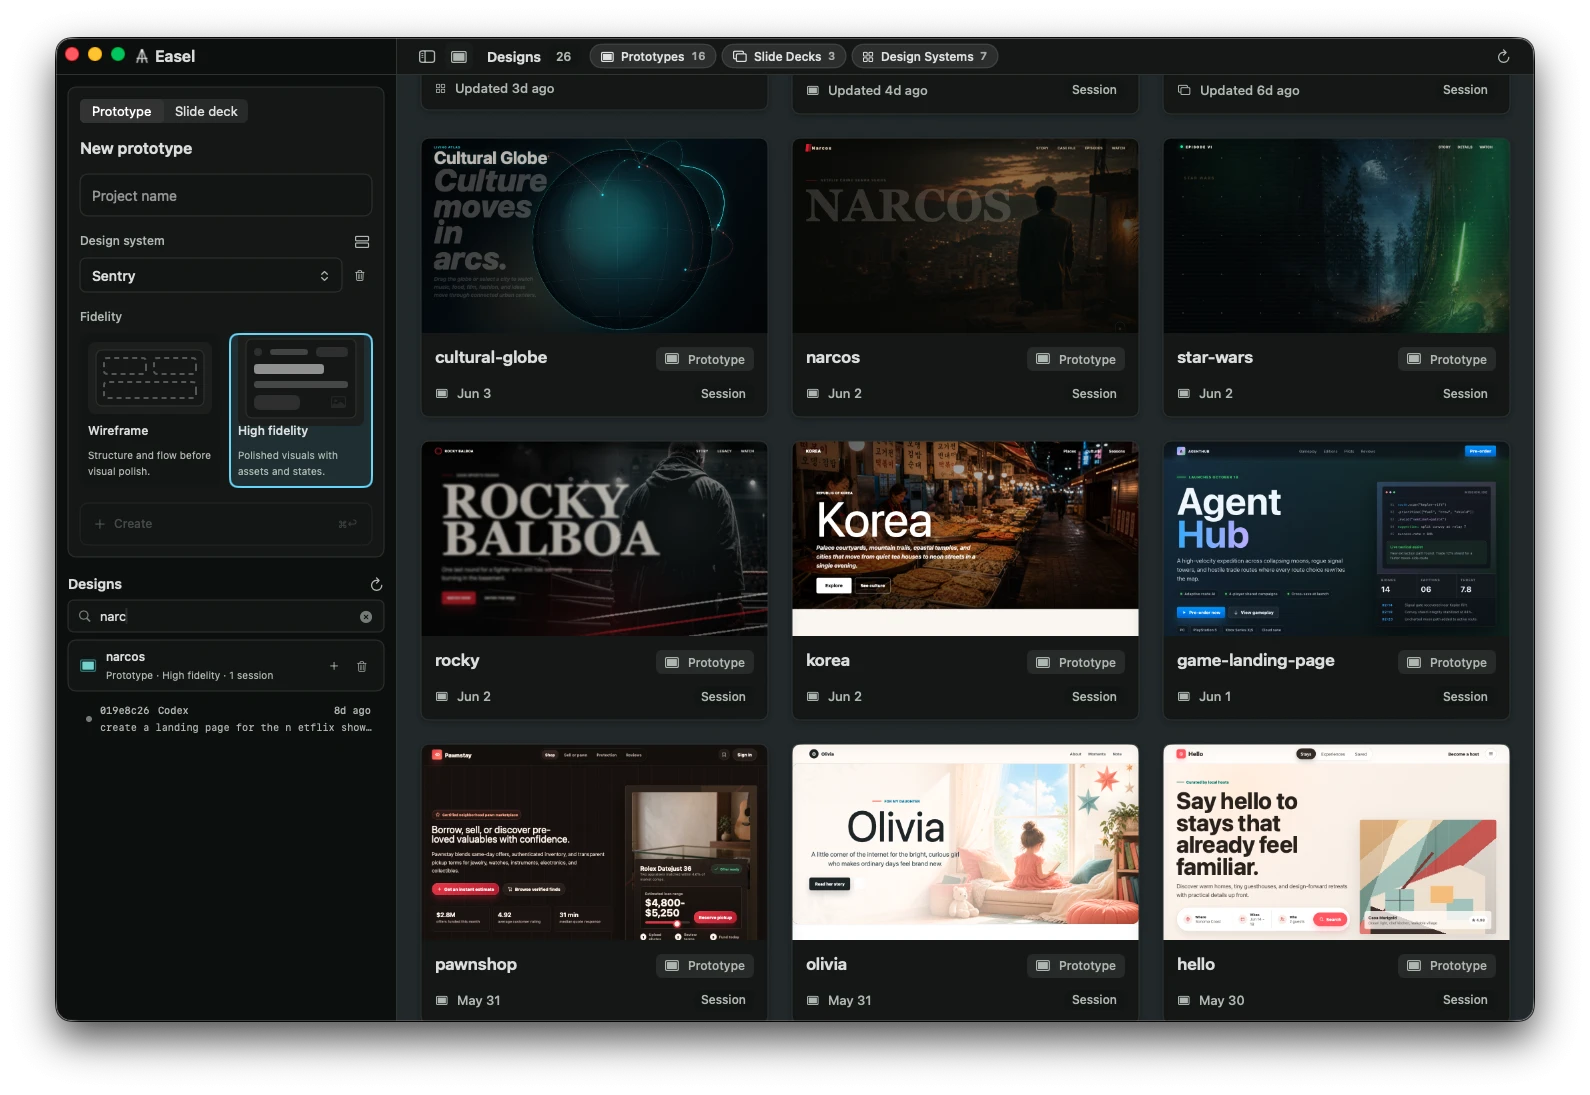Click the Prototype badge on cultural-globe card

click(705, 359)
